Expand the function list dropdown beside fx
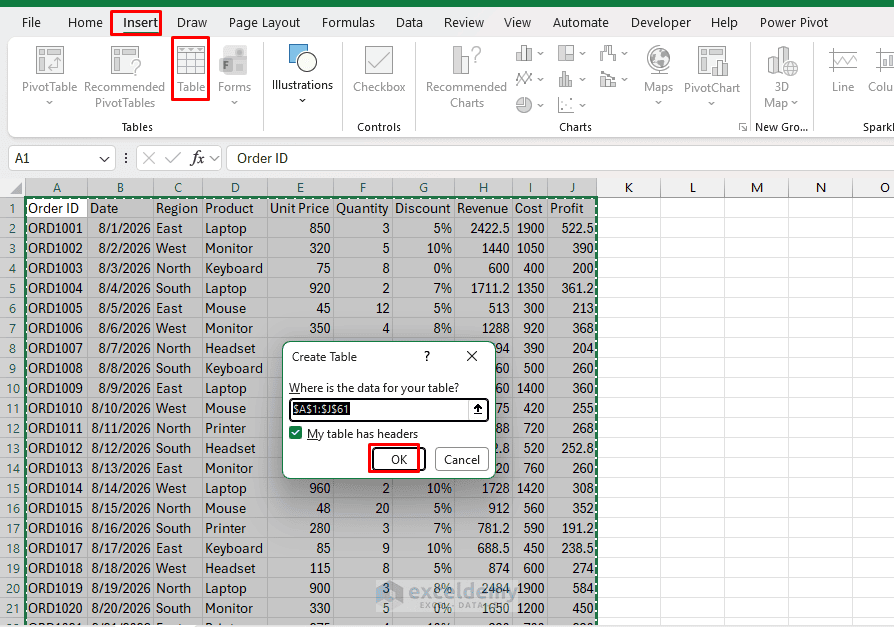This screenshot has height=627, width=894. 214,158
